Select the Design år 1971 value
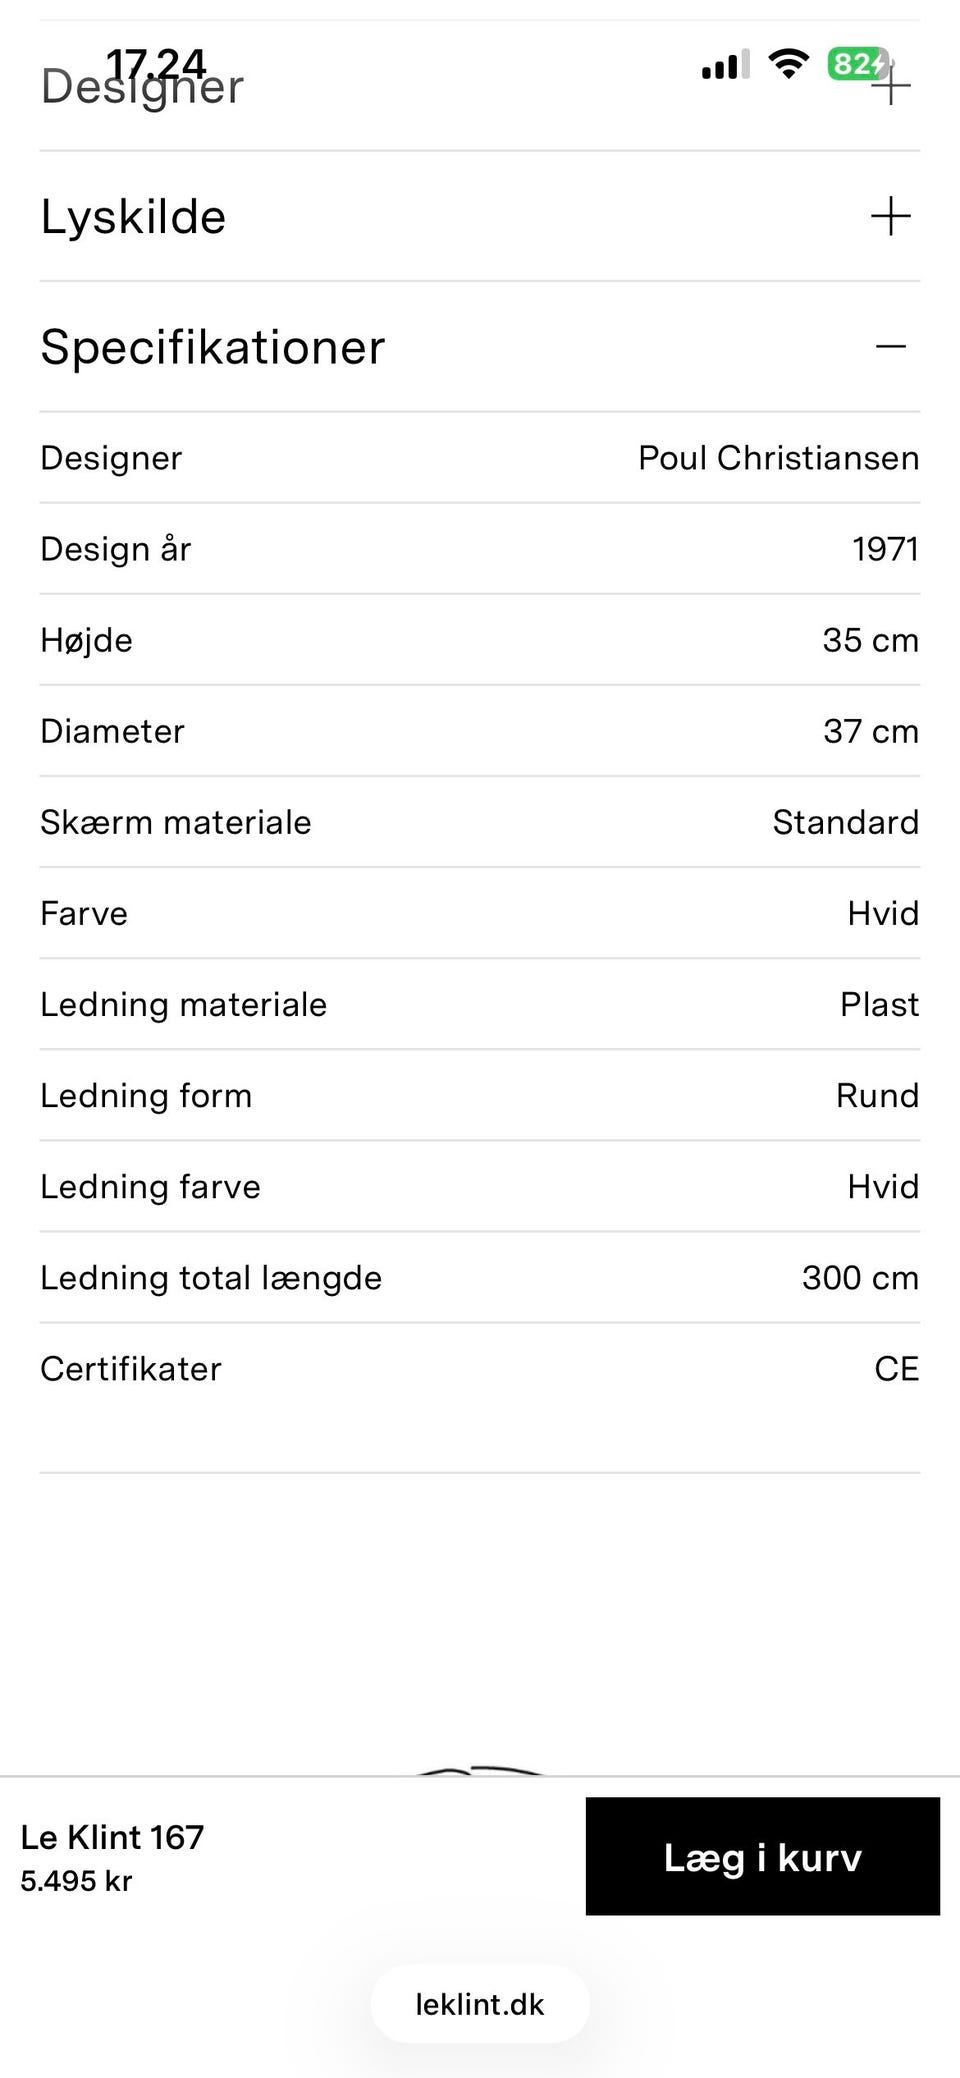The width and height of the screenshot is (960, 2078). pyautogui.click(x=885, y=549)
